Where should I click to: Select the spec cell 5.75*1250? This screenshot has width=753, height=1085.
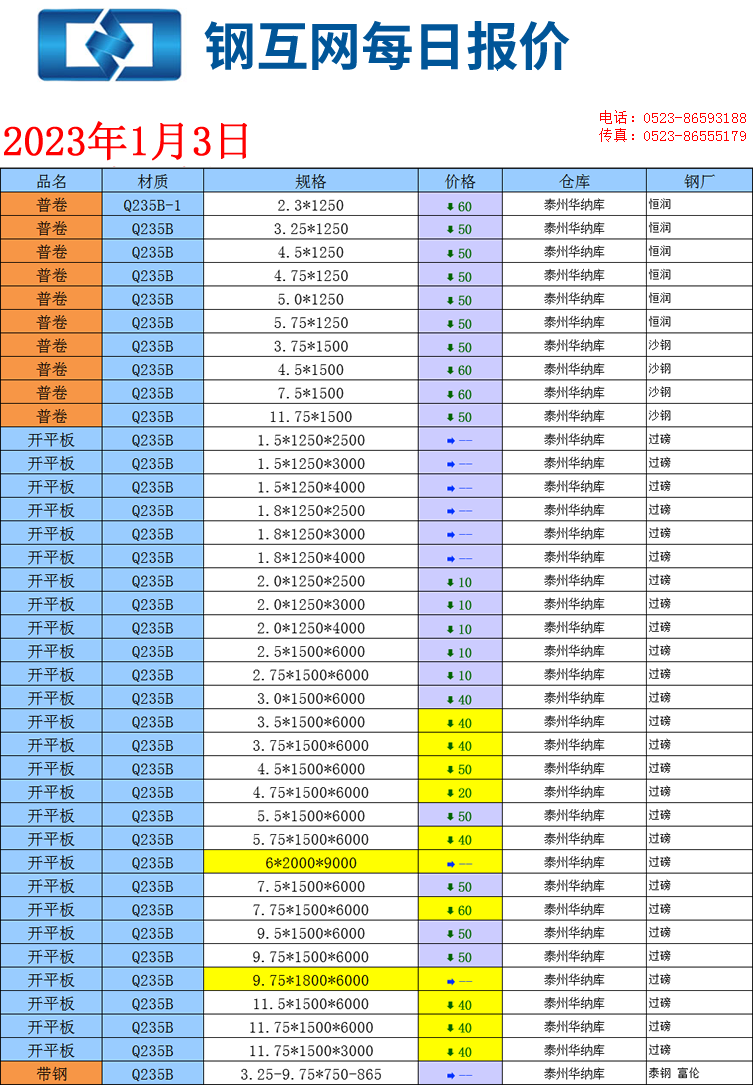tap(311, 323)
